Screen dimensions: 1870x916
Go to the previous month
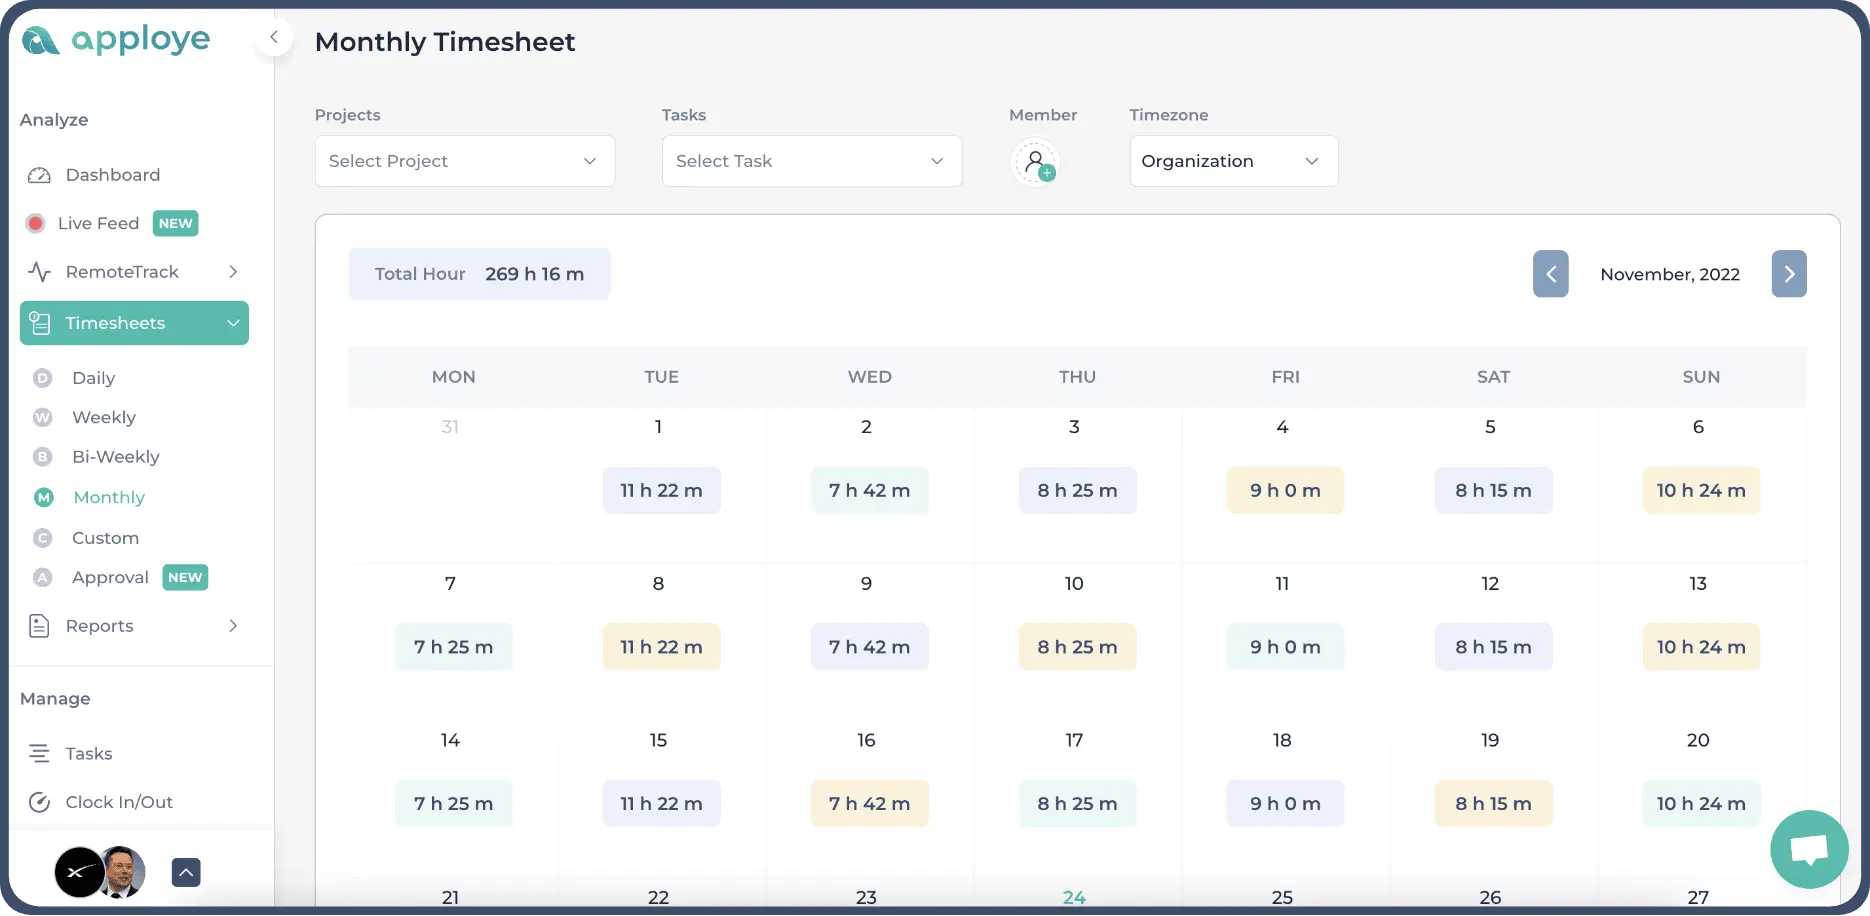pos(1550,273)
